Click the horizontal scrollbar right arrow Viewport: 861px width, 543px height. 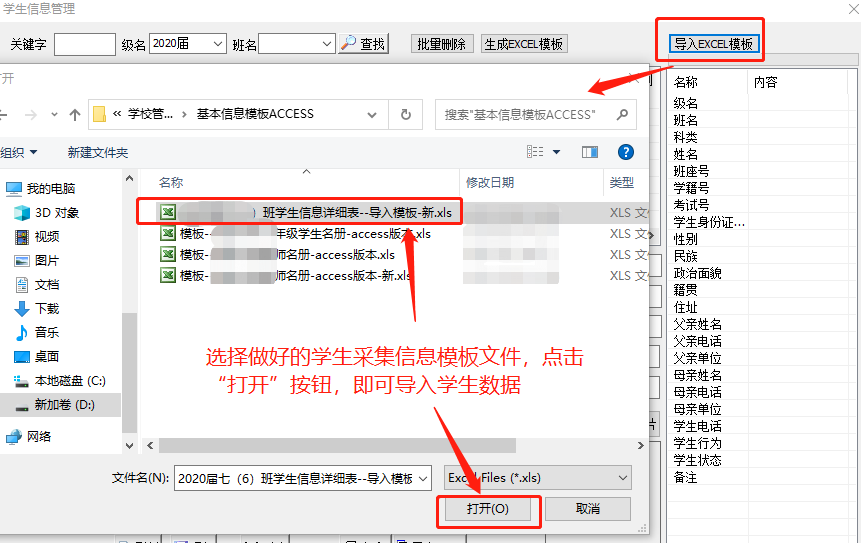(x=640, y=445)
